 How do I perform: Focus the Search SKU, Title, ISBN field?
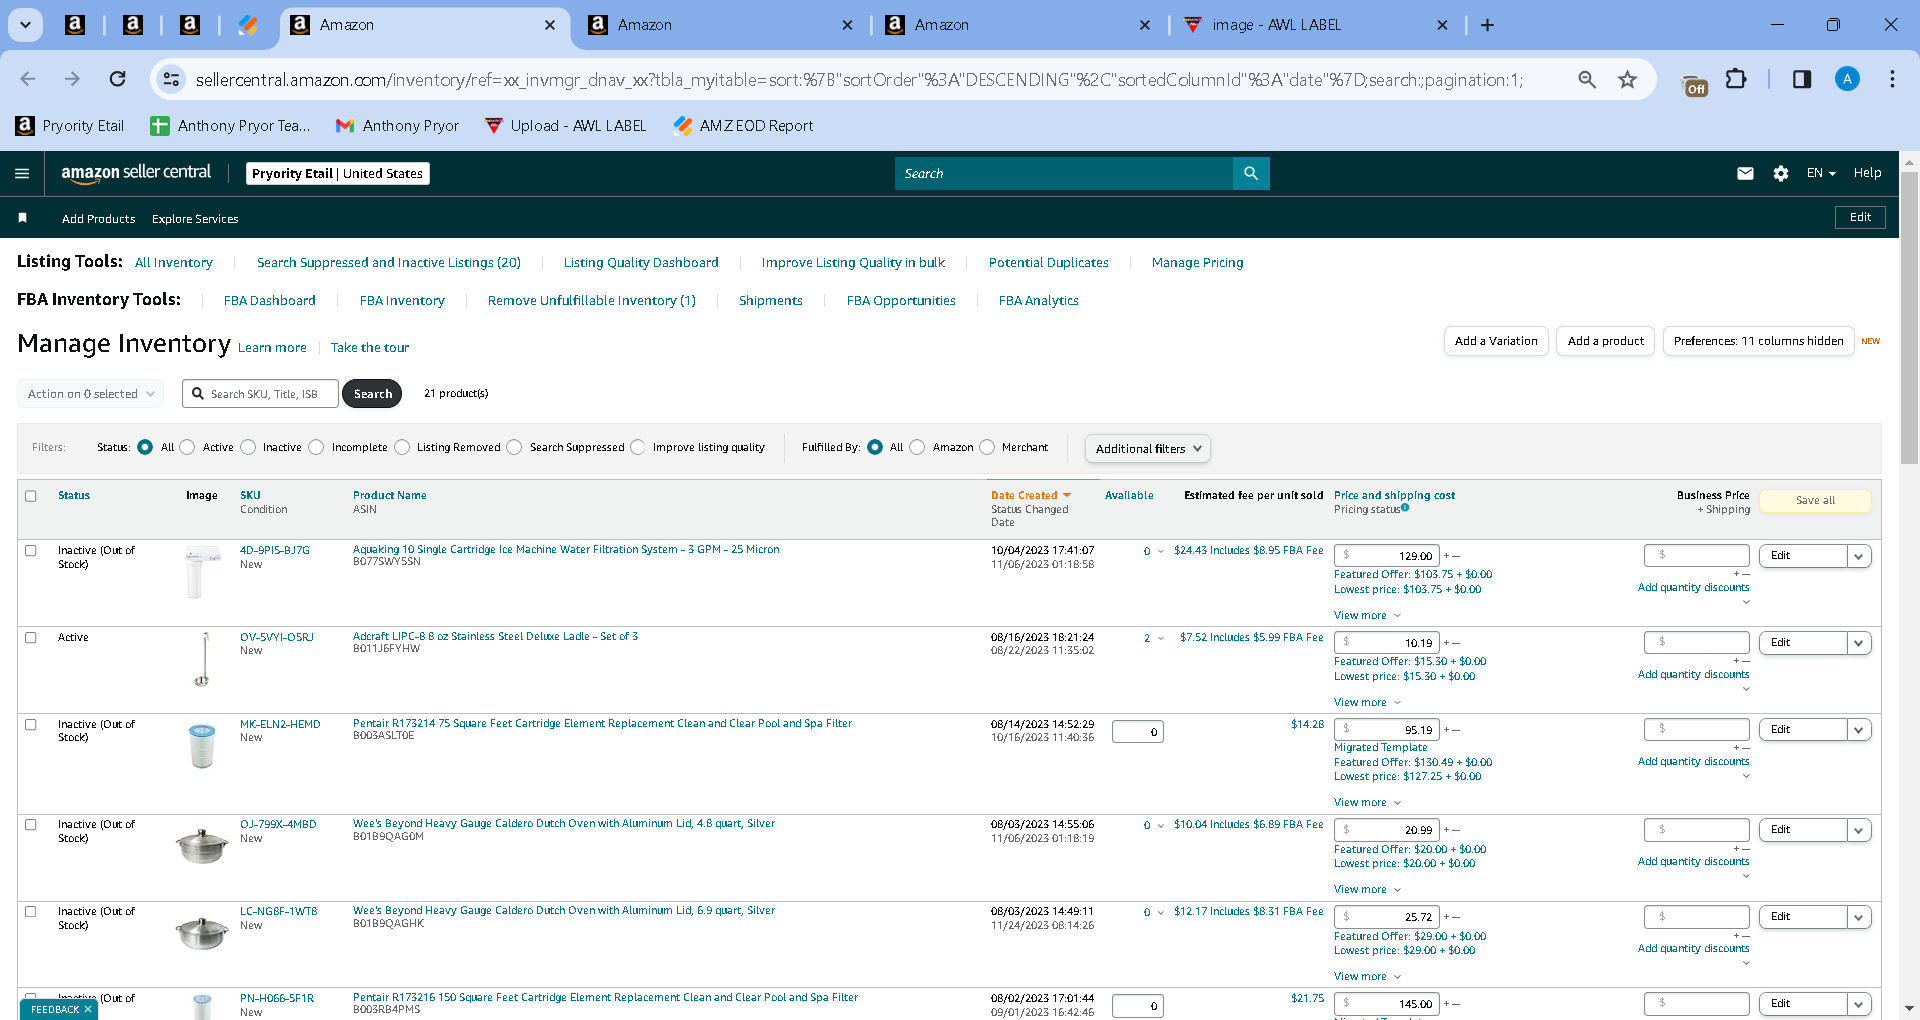(x=261, y=394)
